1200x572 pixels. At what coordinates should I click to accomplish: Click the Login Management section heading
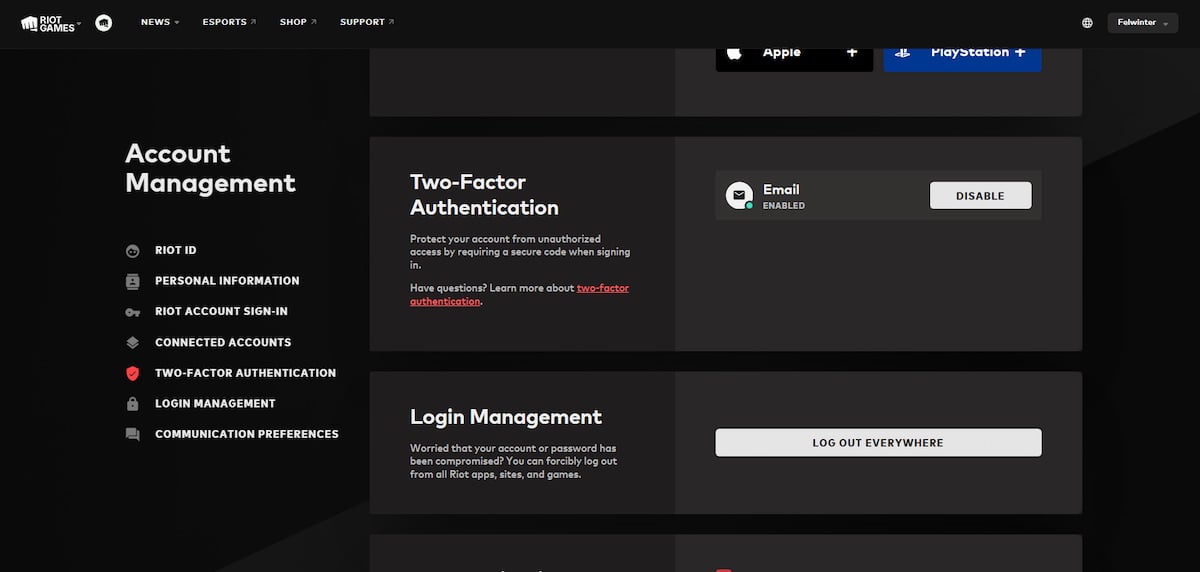point(506,417)
